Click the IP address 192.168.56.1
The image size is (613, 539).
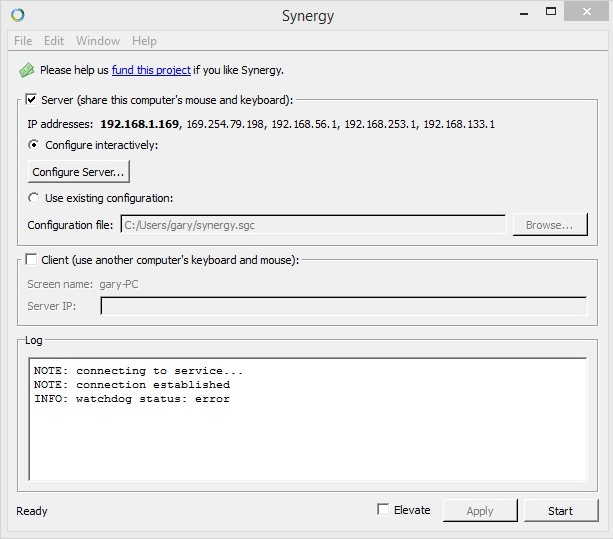(x=304, y=124)
